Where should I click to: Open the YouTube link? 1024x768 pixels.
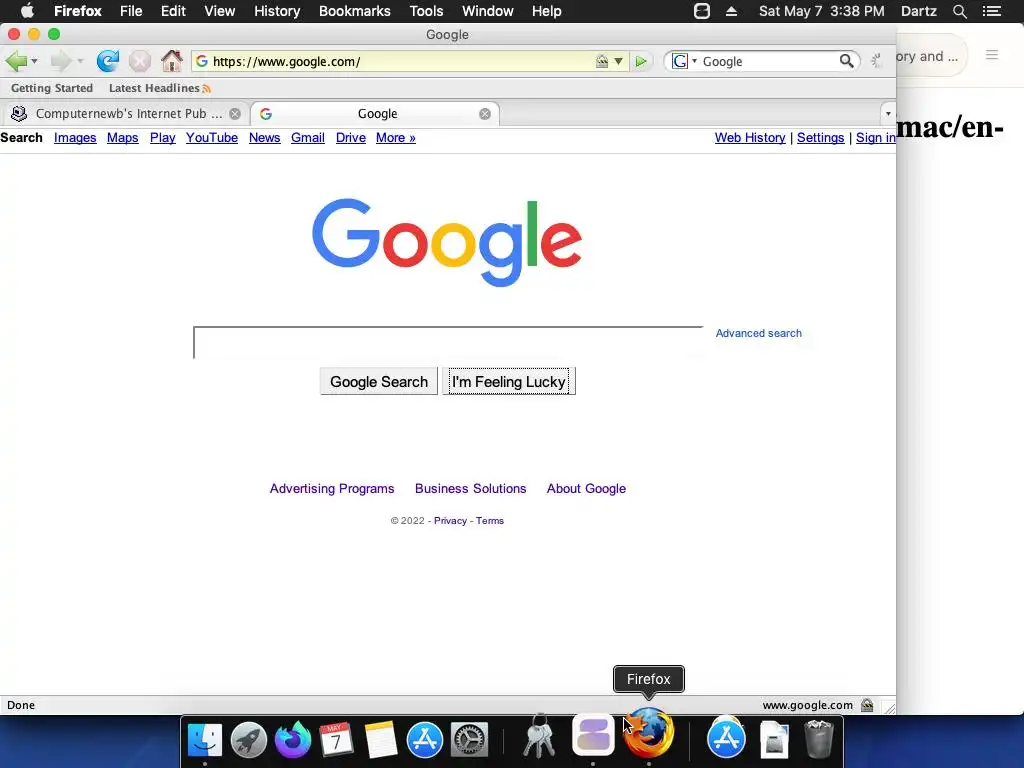click(212, 138)
